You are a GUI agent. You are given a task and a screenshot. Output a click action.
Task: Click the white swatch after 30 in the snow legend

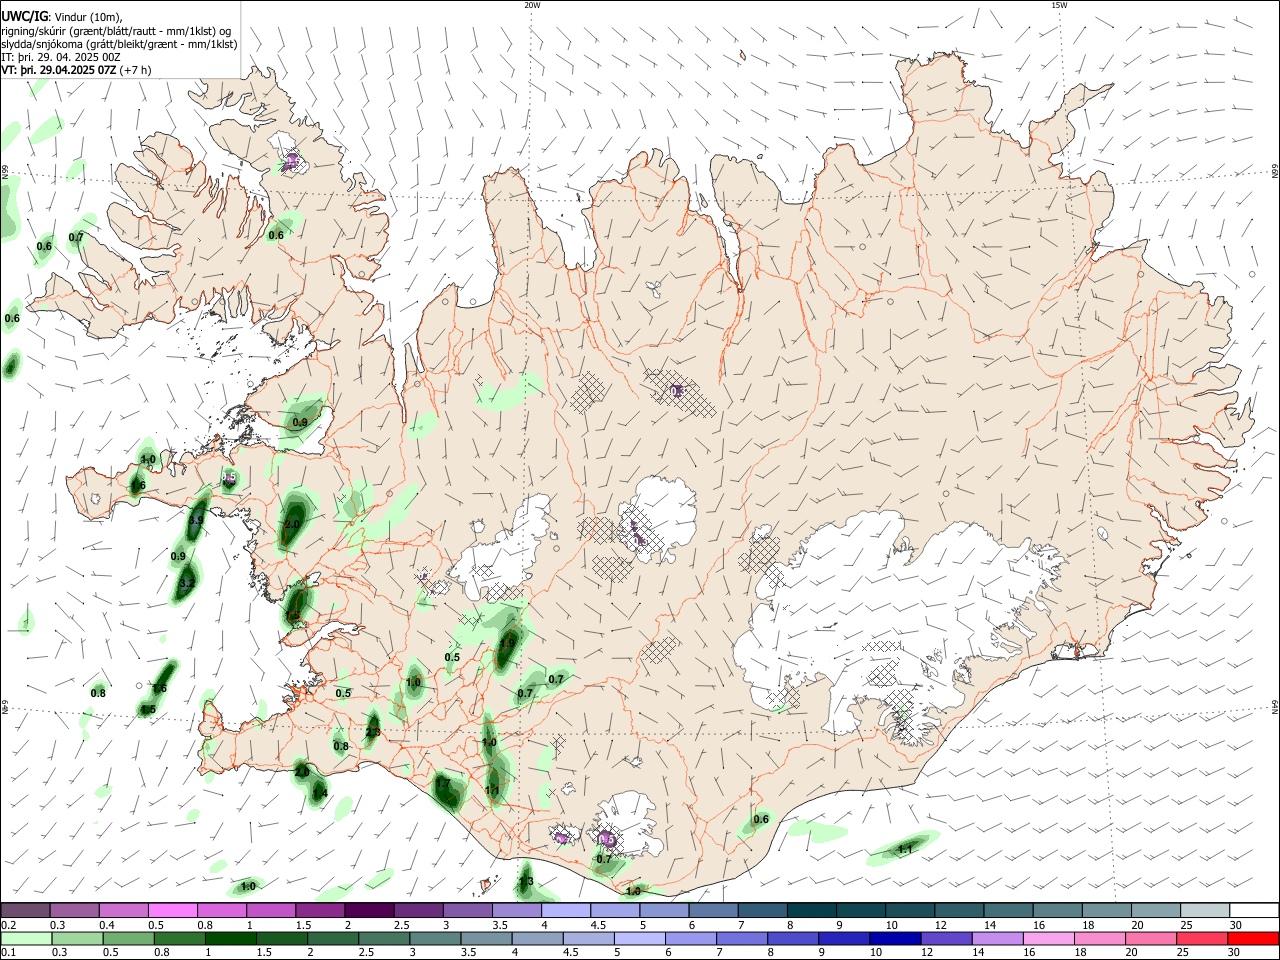pyautogui.click(x=1254, y=910)
